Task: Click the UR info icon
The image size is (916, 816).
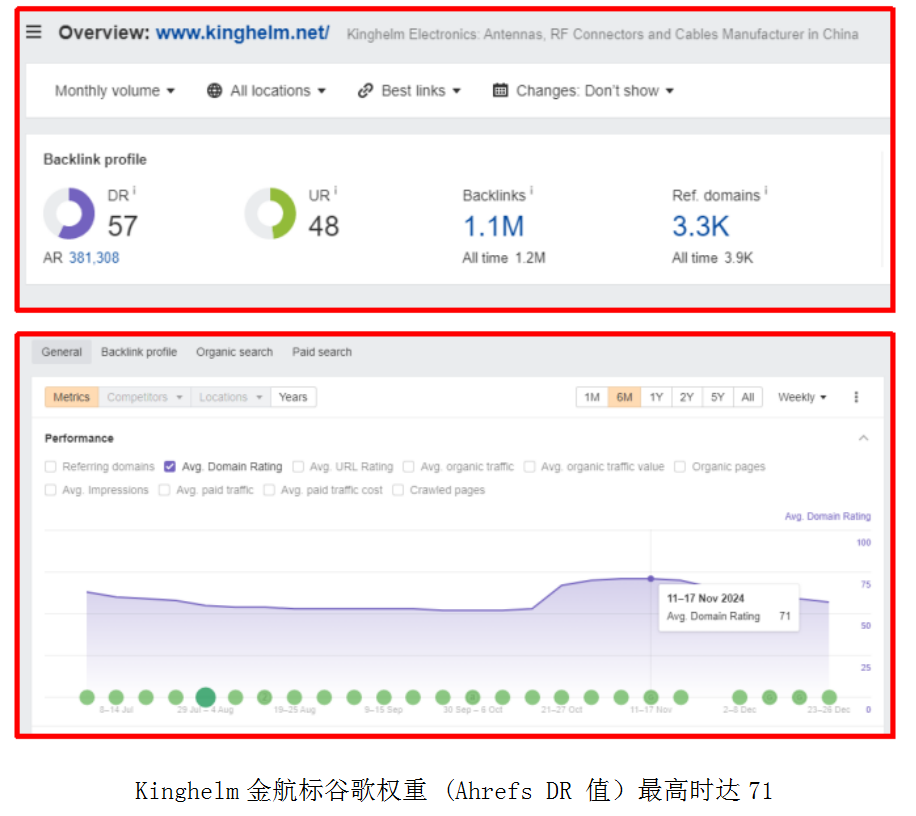Action: click(335, 190)
